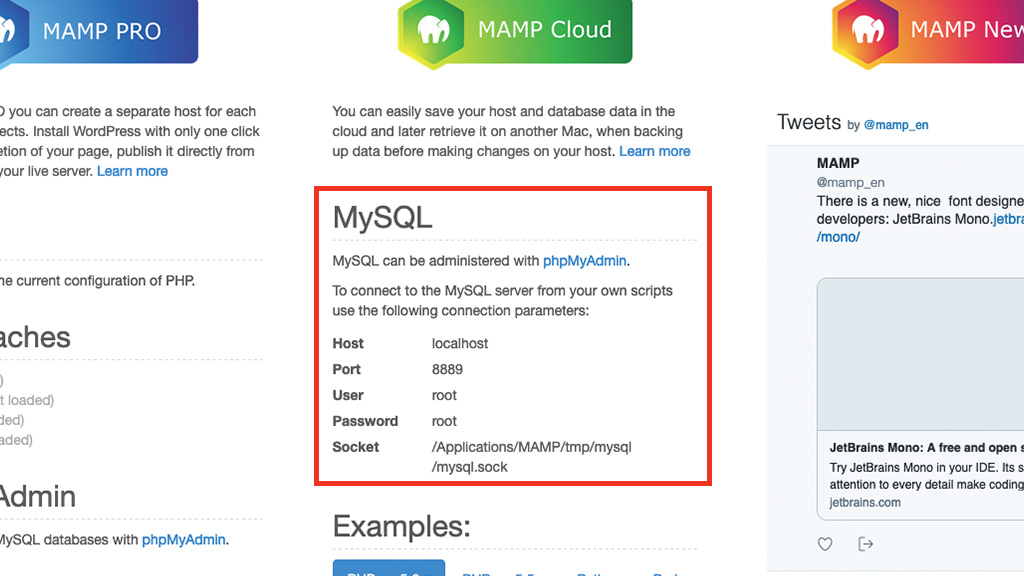Share the tweet using the arrow icon
1024x576 pixels.
(x=865, y=544)
